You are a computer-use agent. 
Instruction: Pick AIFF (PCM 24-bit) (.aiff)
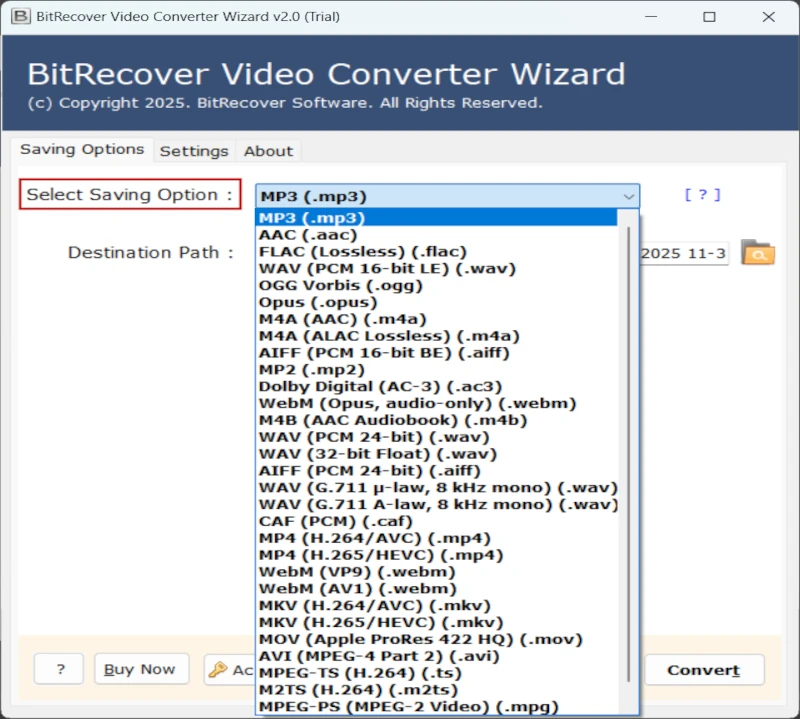click(436, 470)
